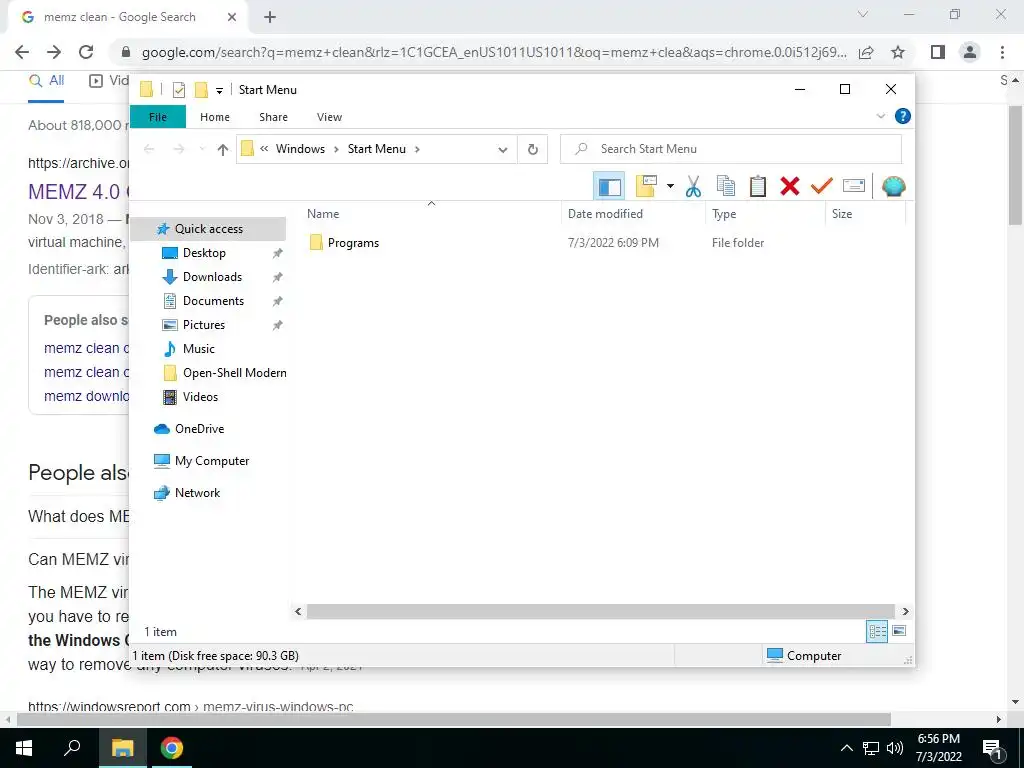
Task: Open the Open-Shell Modern folder
Action: 234,373
